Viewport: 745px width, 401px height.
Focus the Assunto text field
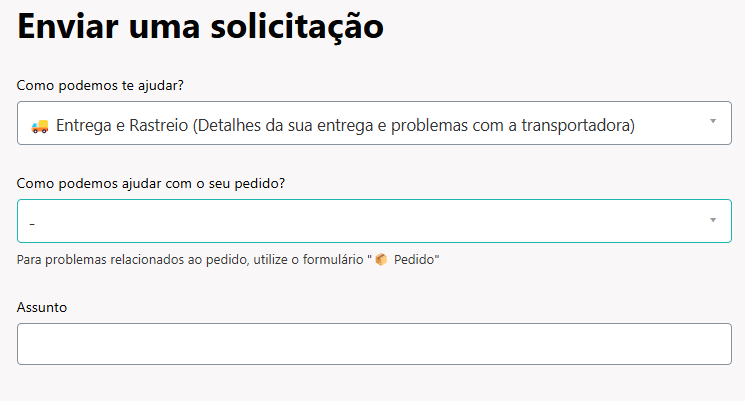click(x=374, y=344)
